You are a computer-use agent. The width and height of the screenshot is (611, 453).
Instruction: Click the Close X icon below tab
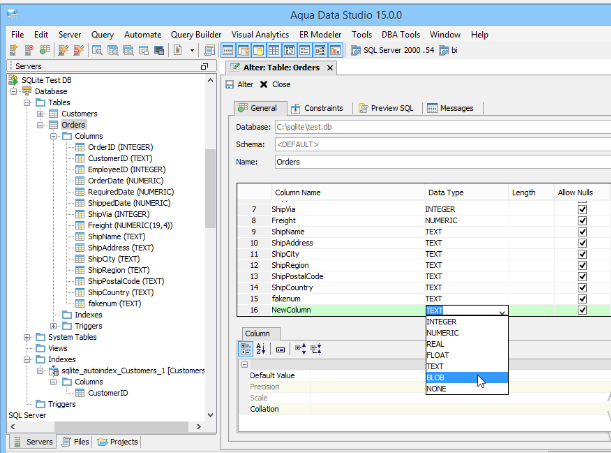click(264, 85)
